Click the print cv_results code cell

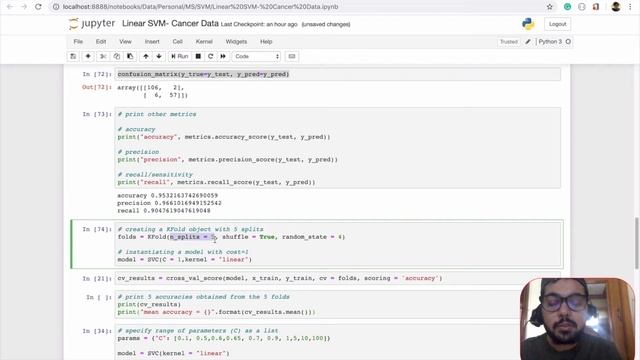(x=338, y=304)
